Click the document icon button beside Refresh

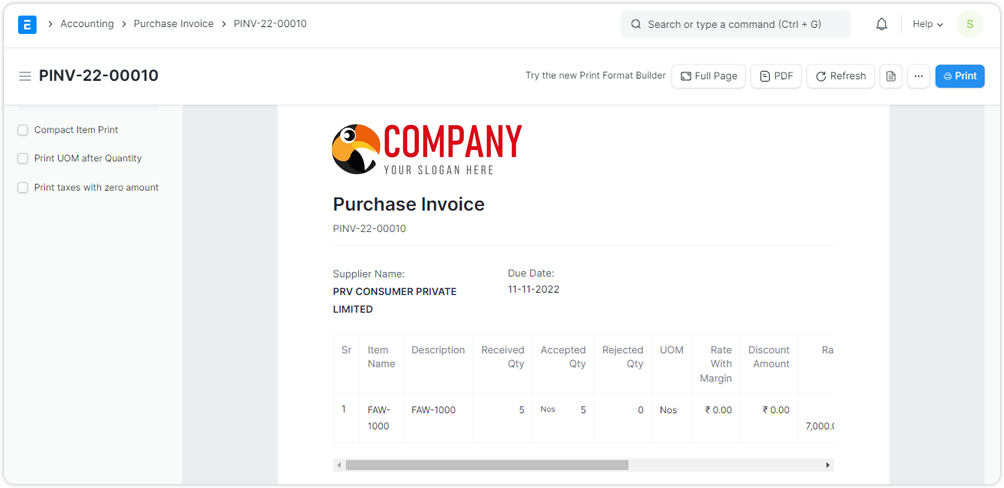pyautogui.click(x=891, y=76)
